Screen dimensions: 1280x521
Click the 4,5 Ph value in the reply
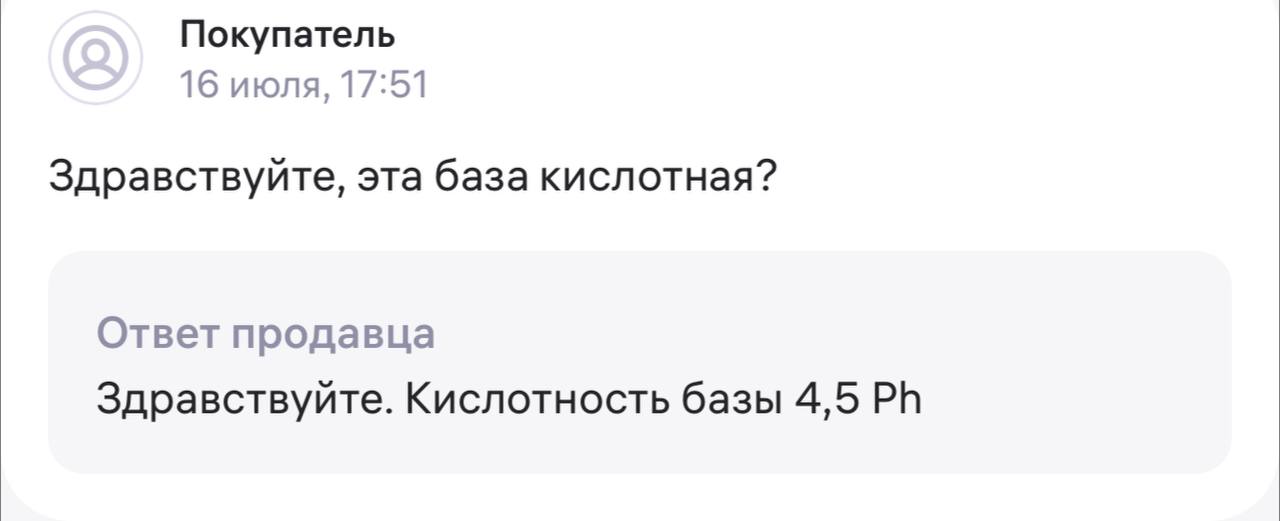pos(858,399)
